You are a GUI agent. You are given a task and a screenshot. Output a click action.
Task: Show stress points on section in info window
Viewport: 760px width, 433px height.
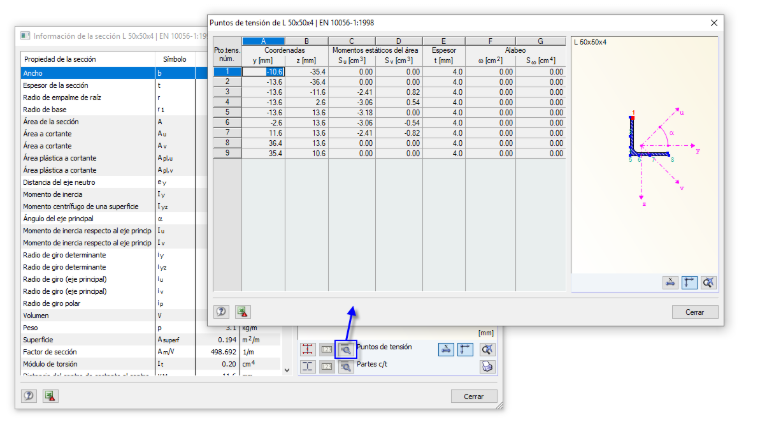coord(307,349)
